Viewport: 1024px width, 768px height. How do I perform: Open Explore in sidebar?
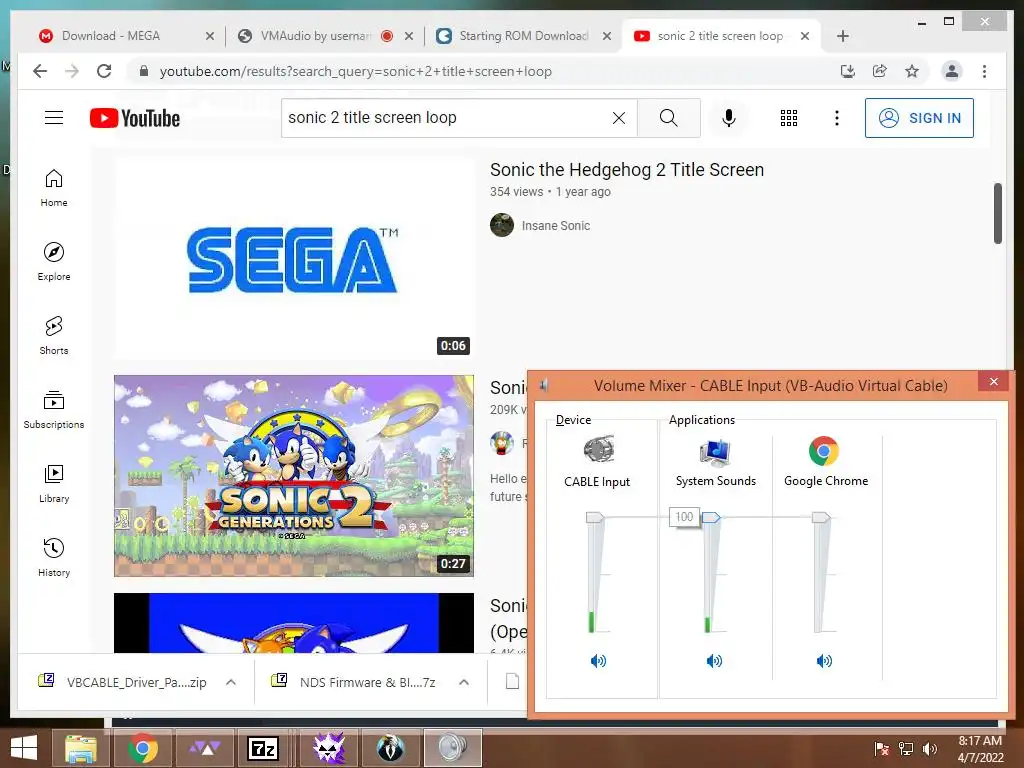54,262
